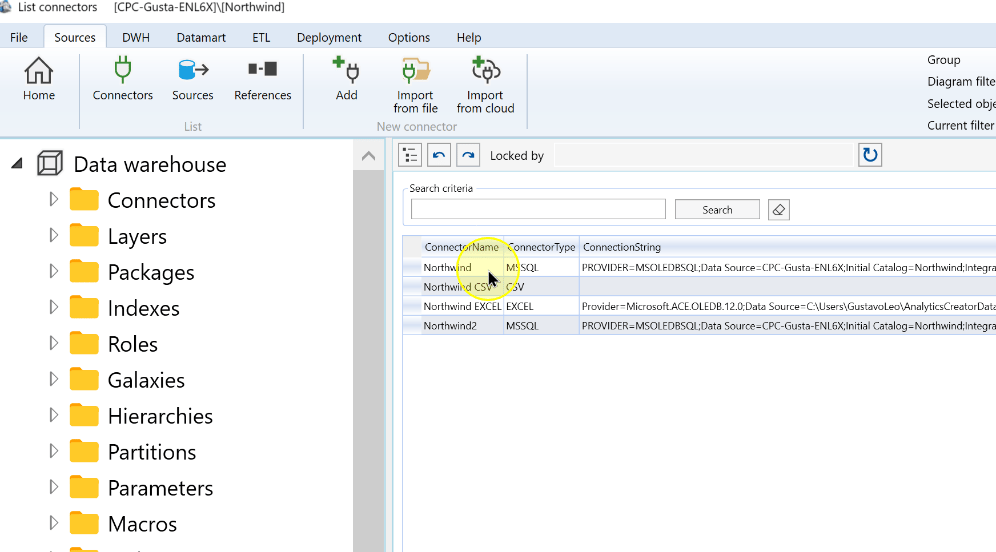Open the References ribbon icon
This screenshot has width=996, height=552.
tap(262, 79)
